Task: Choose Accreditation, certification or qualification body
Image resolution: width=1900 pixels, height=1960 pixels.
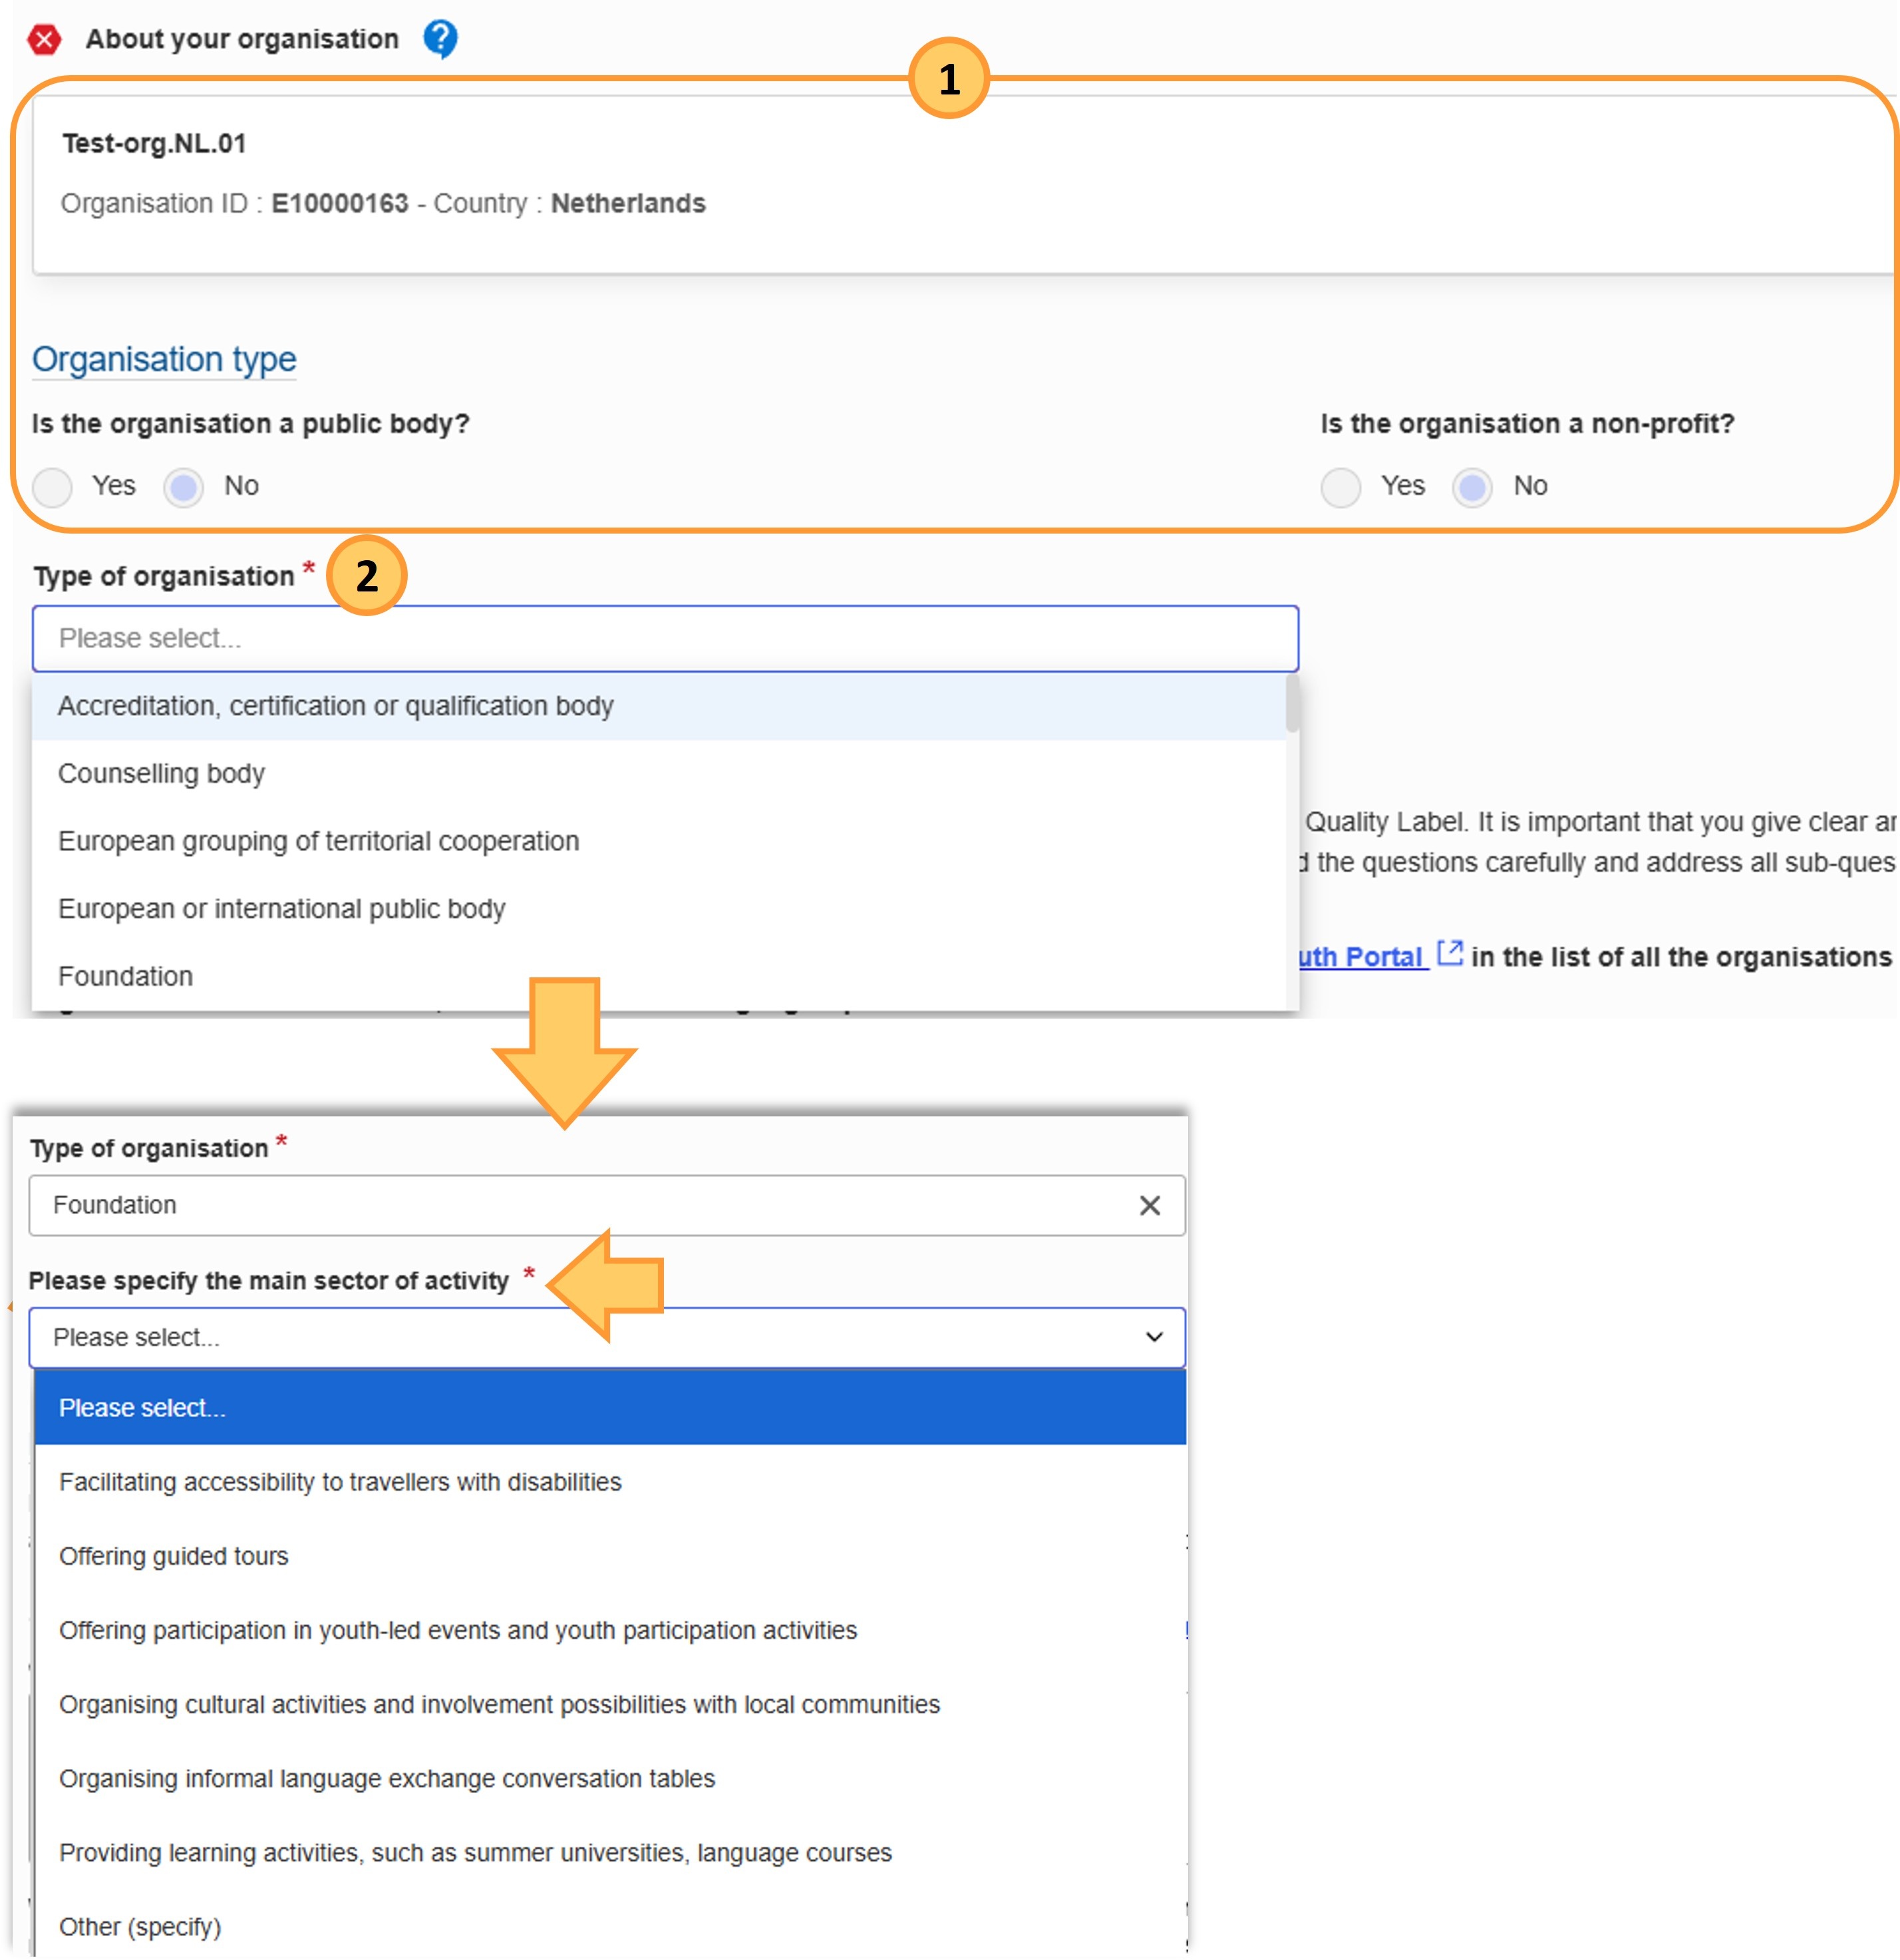Action: pyautogui.click(x=336, y=706)
